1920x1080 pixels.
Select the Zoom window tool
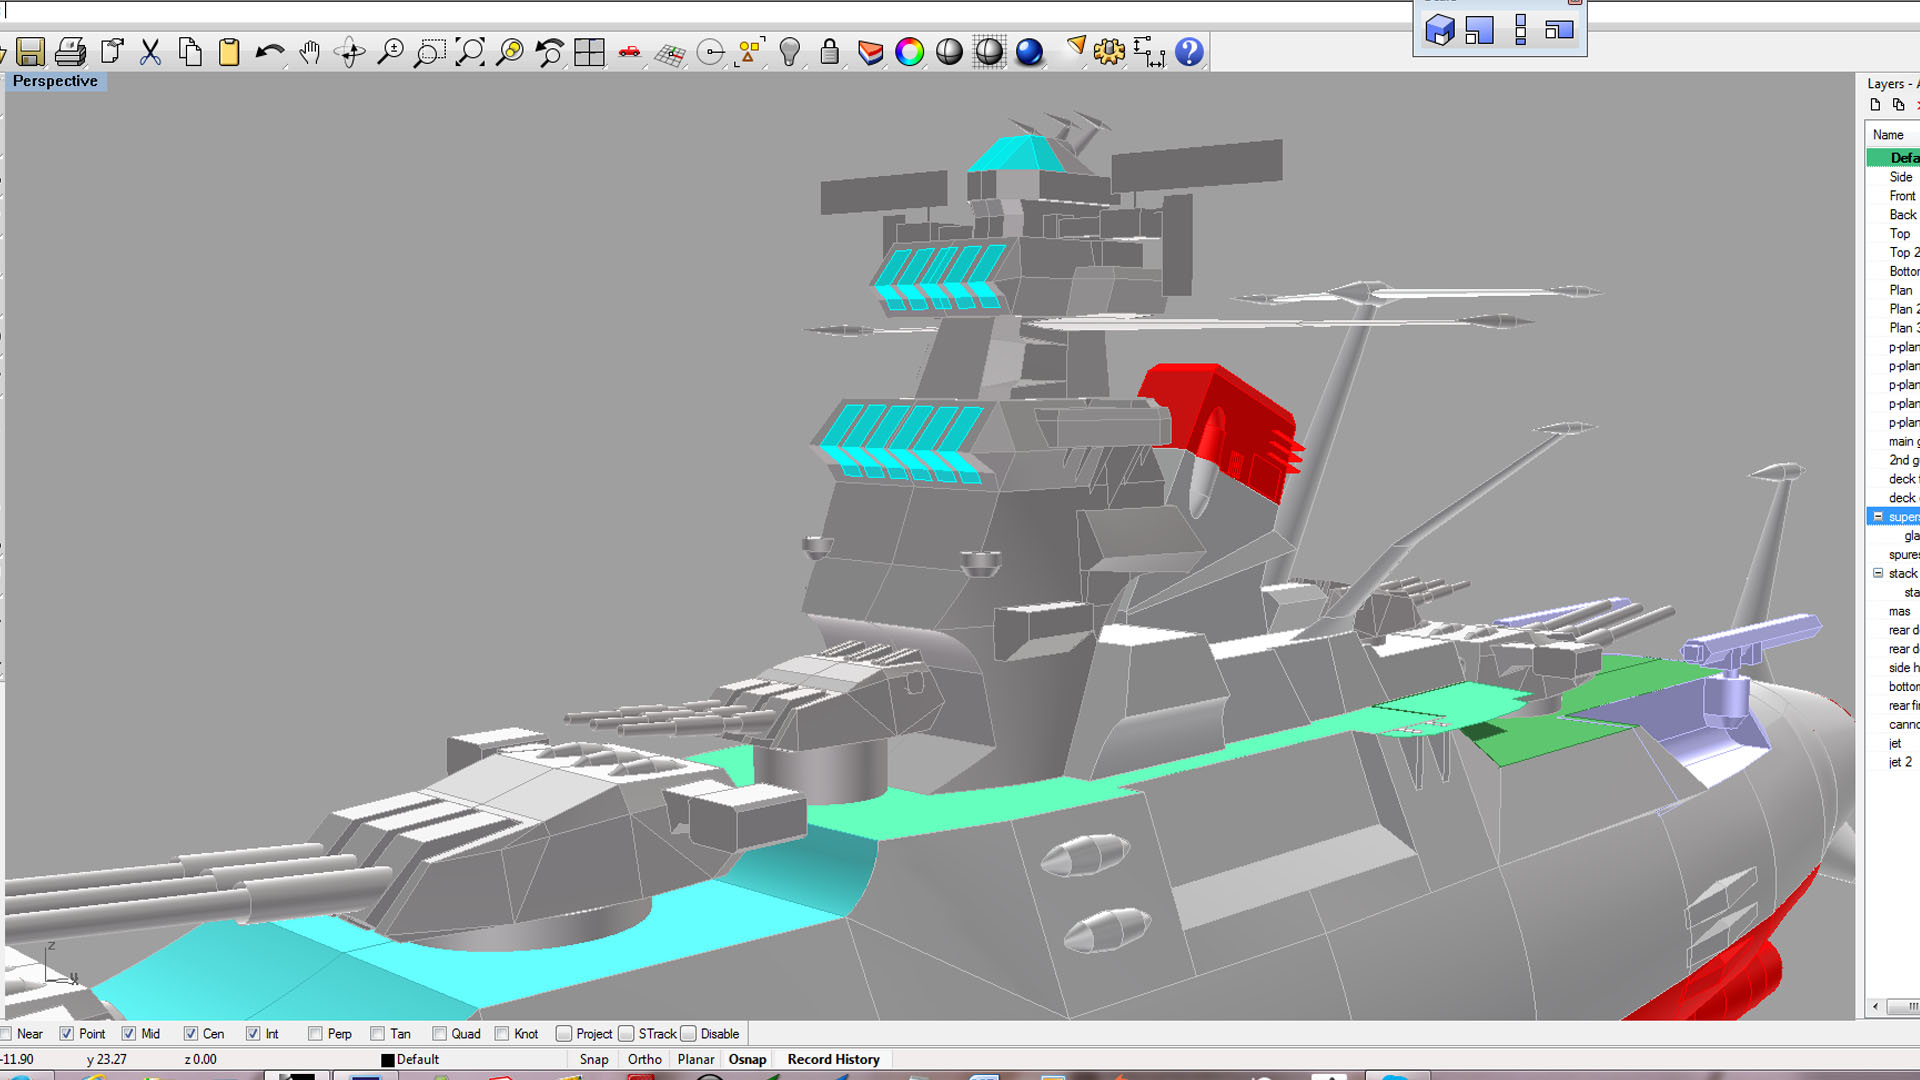point(430,52)
